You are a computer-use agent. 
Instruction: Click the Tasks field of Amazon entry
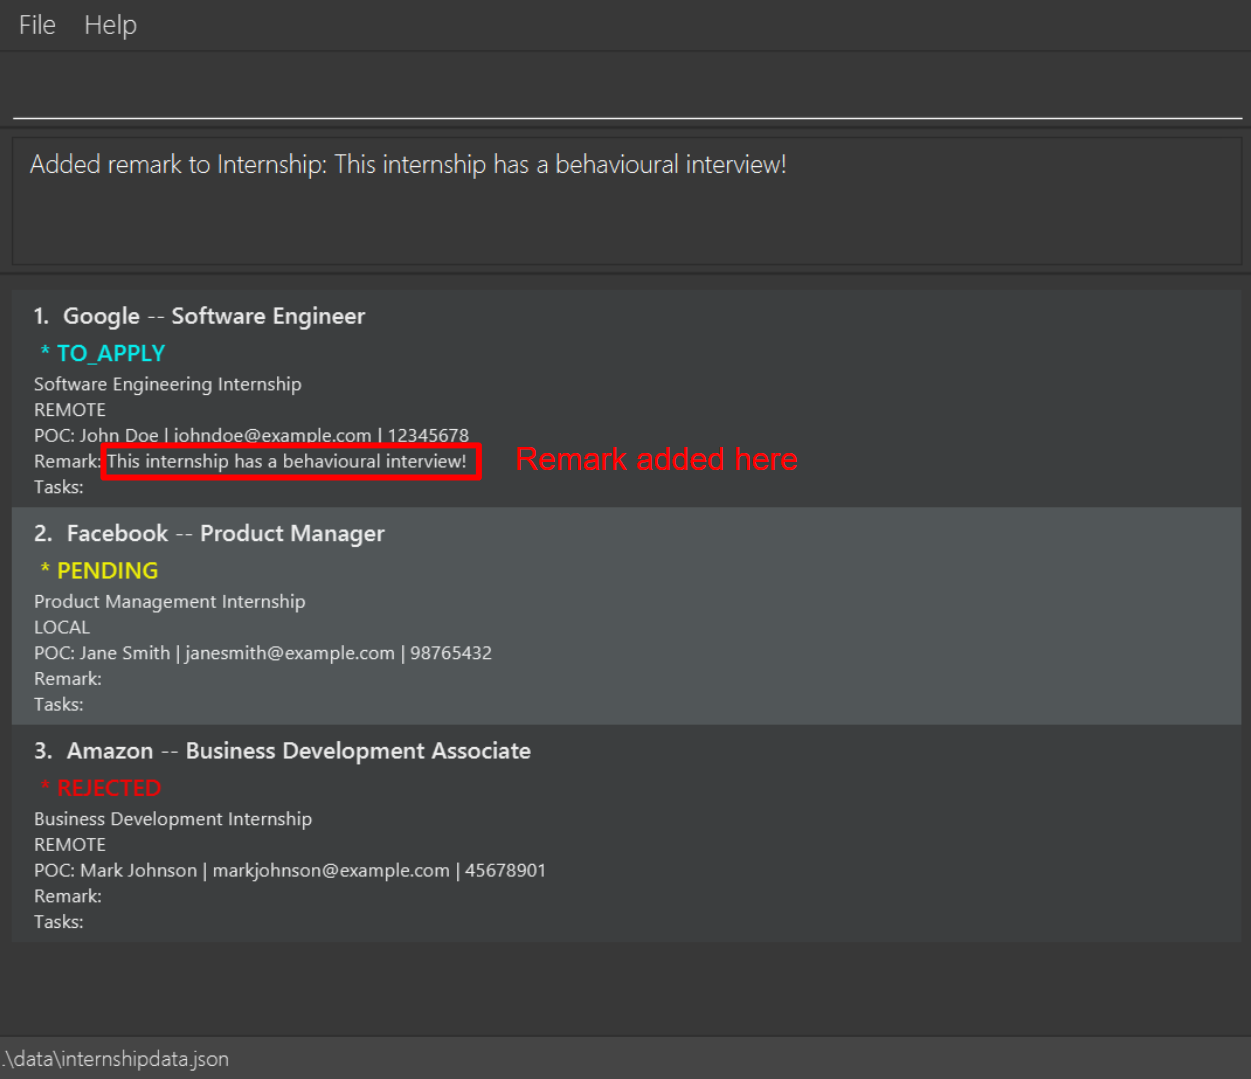click(x=58, y=922)
